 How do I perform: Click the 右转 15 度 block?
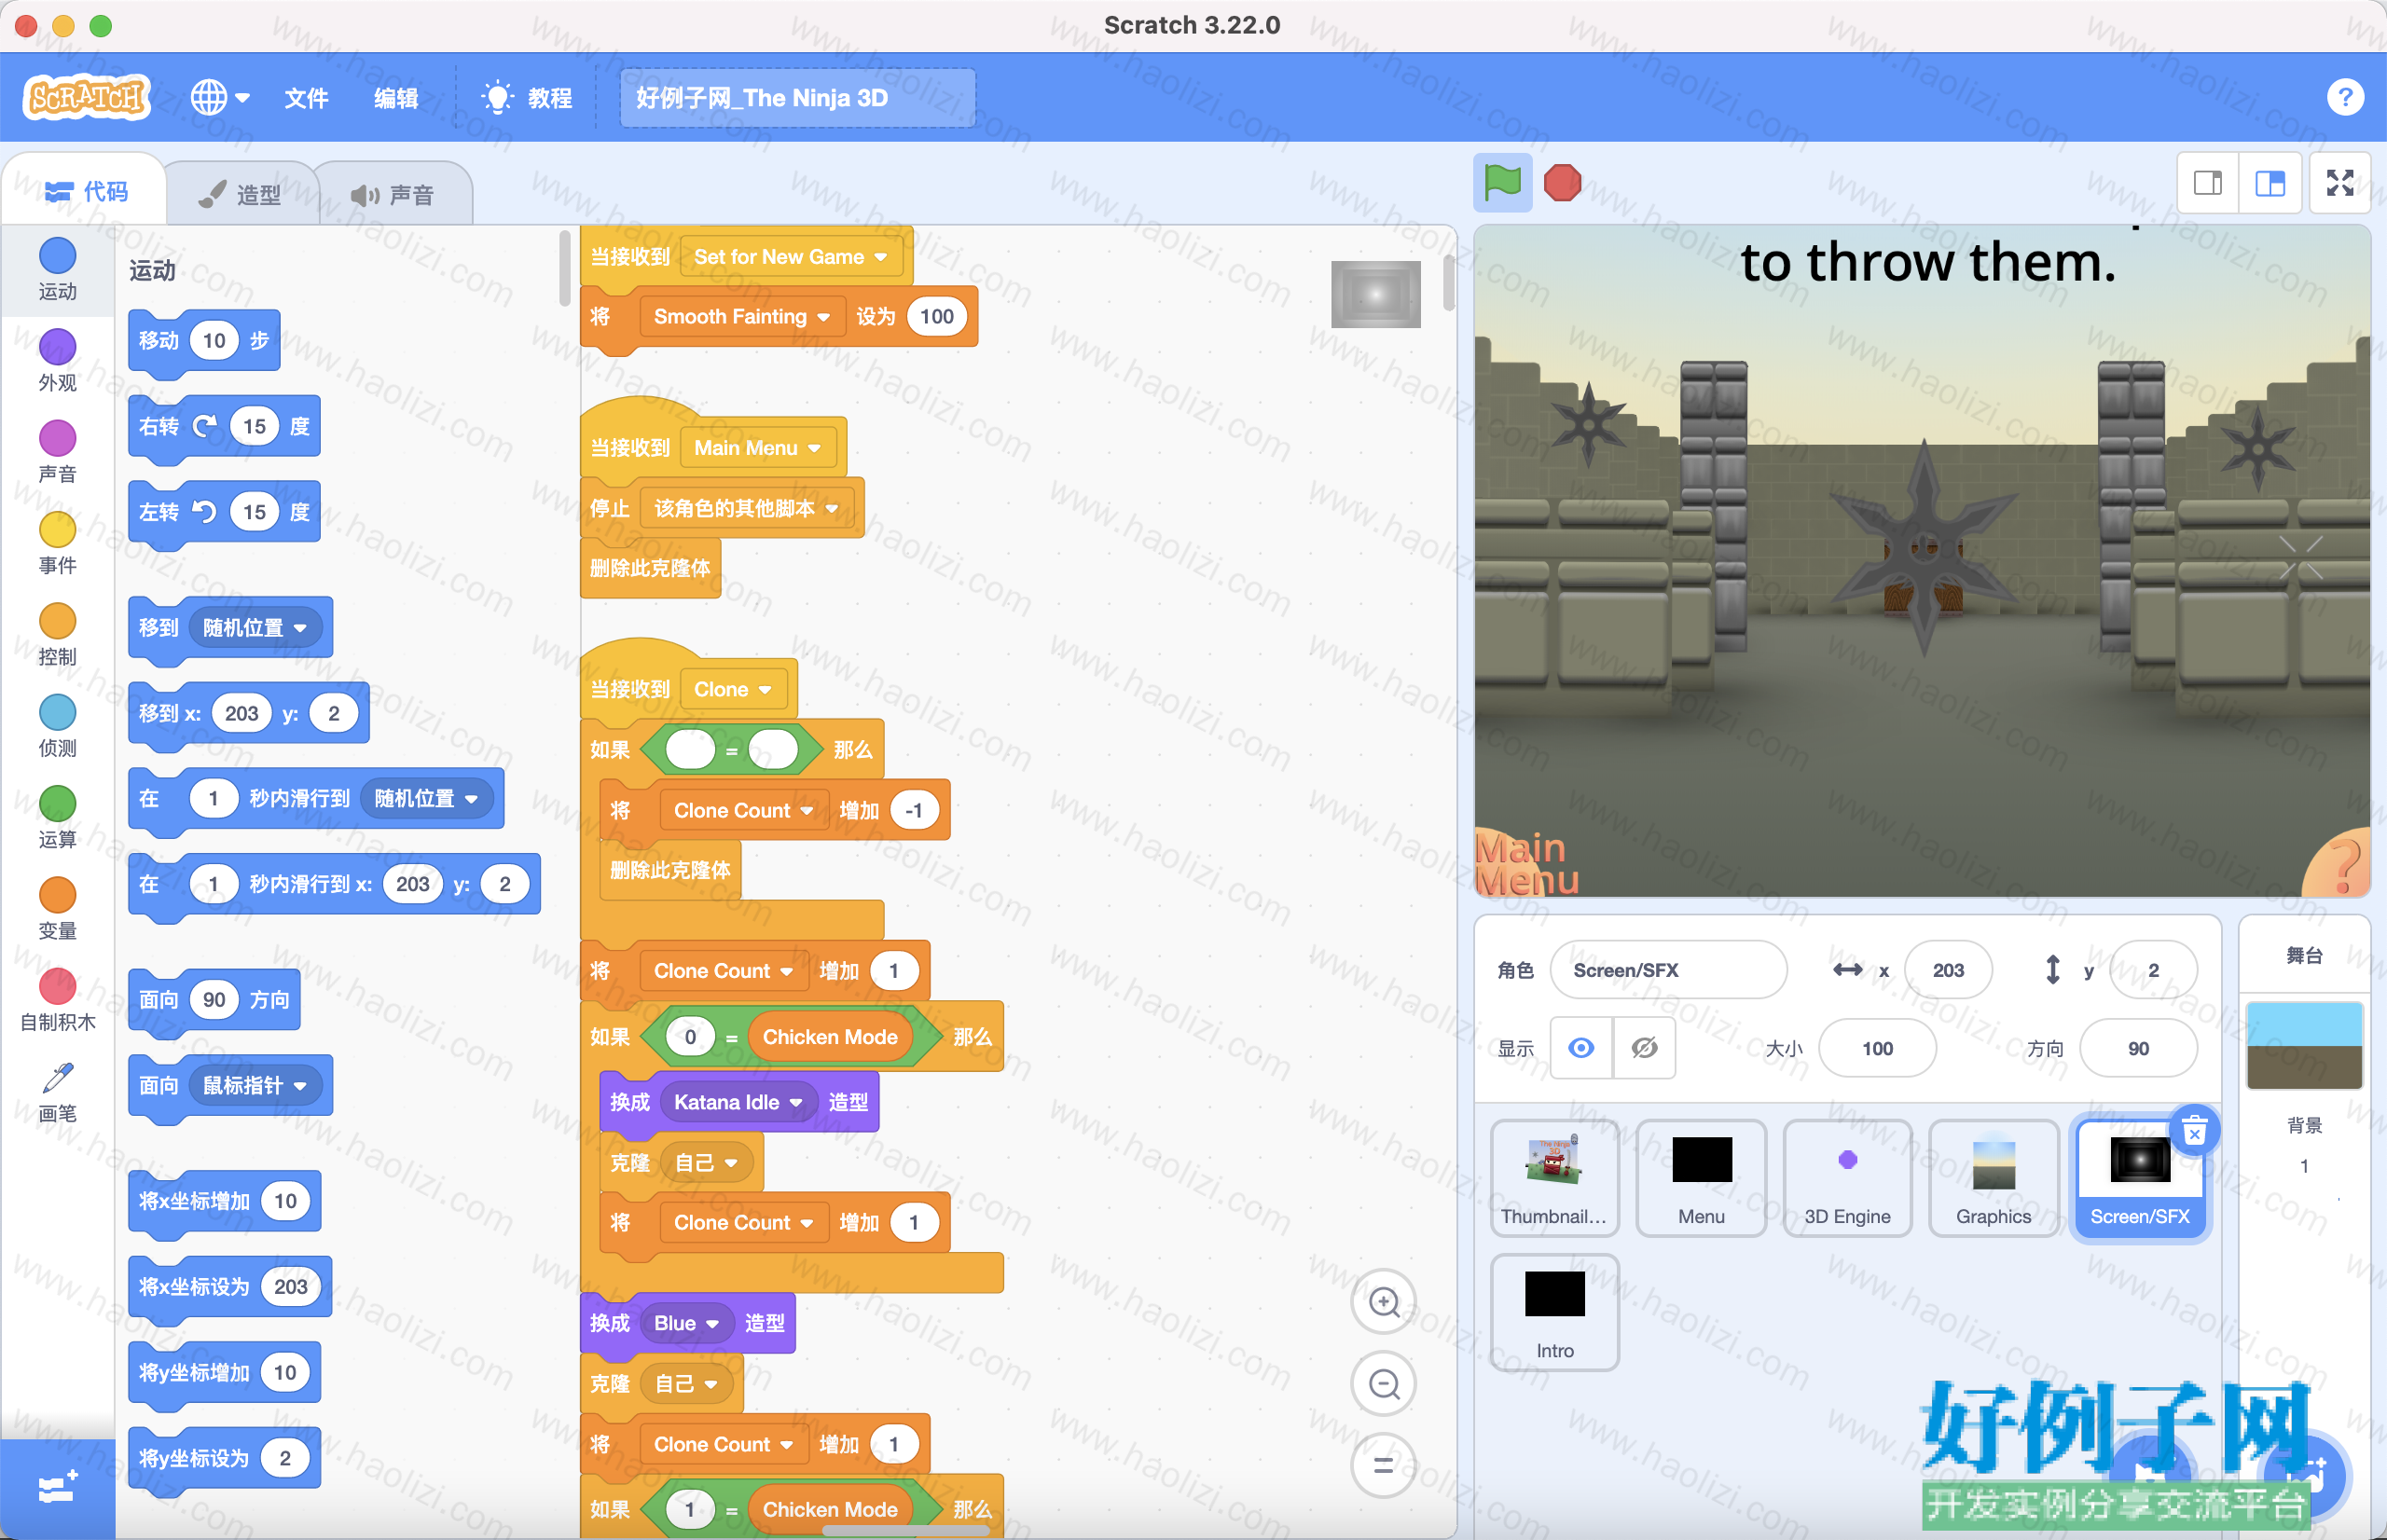pos(224,426)
